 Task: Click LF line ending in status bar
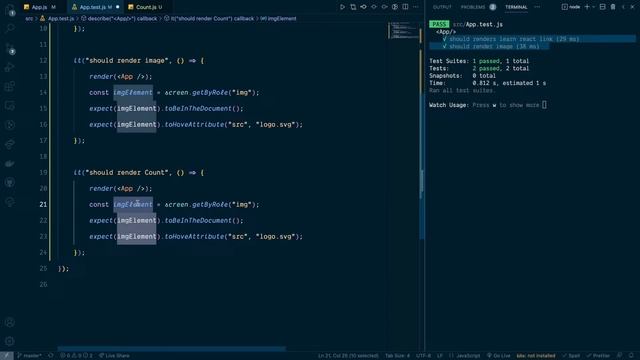pyautogui.click(x=440, y=356)
